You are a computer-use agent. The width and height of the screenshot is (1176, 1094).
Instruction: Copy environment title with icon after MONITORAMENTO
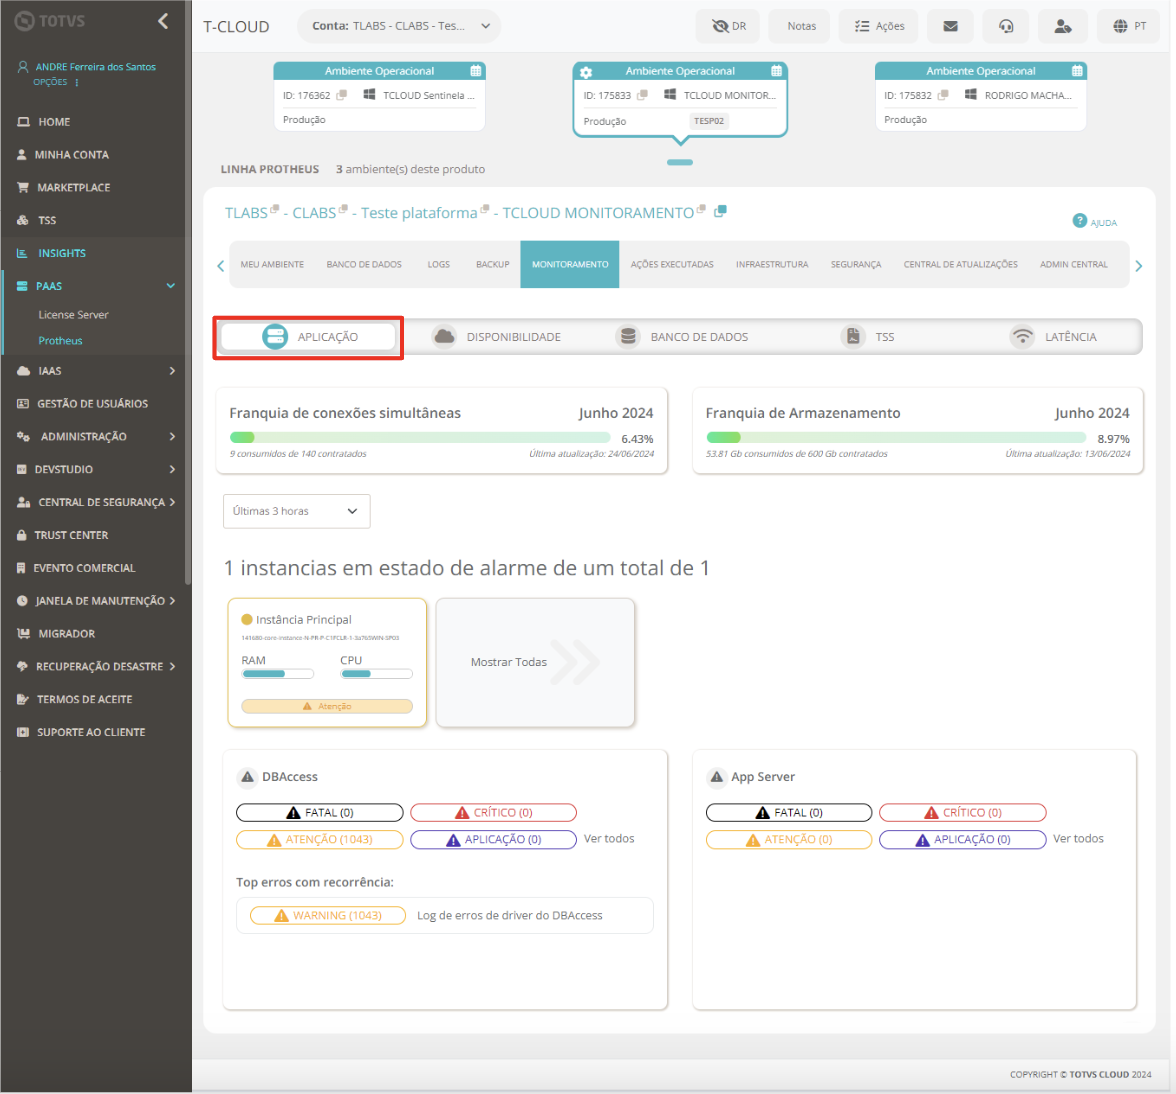point(723,212)
